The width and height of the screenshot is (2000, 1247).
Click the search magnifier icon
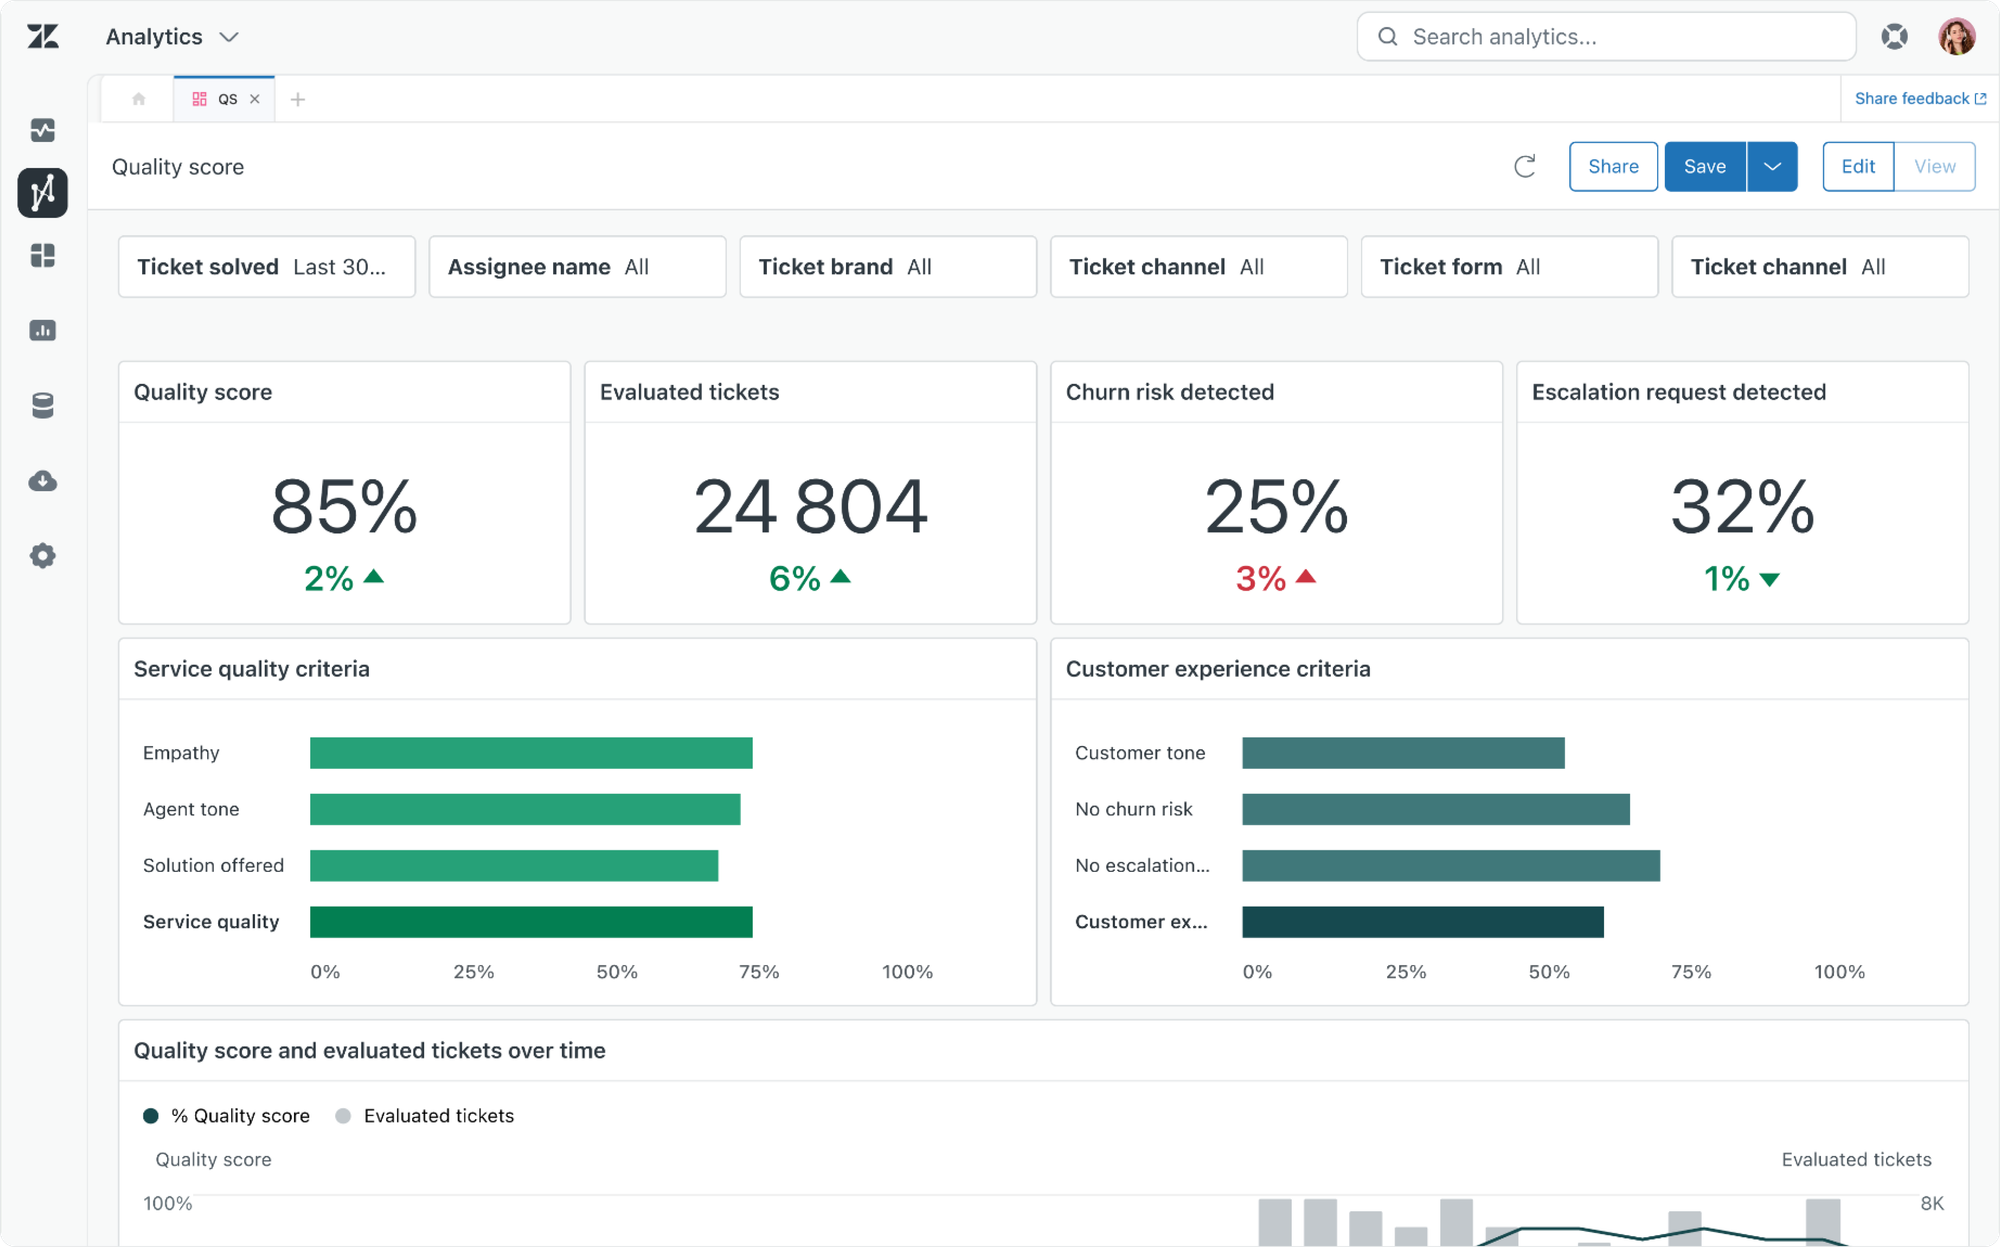coord(1388,37)
